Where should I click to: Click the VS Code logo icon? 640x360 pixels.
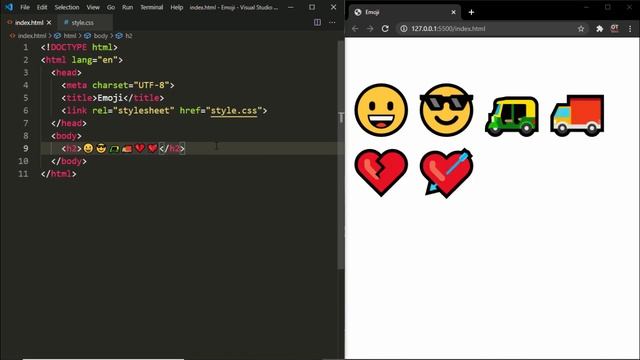coord(9,7)
